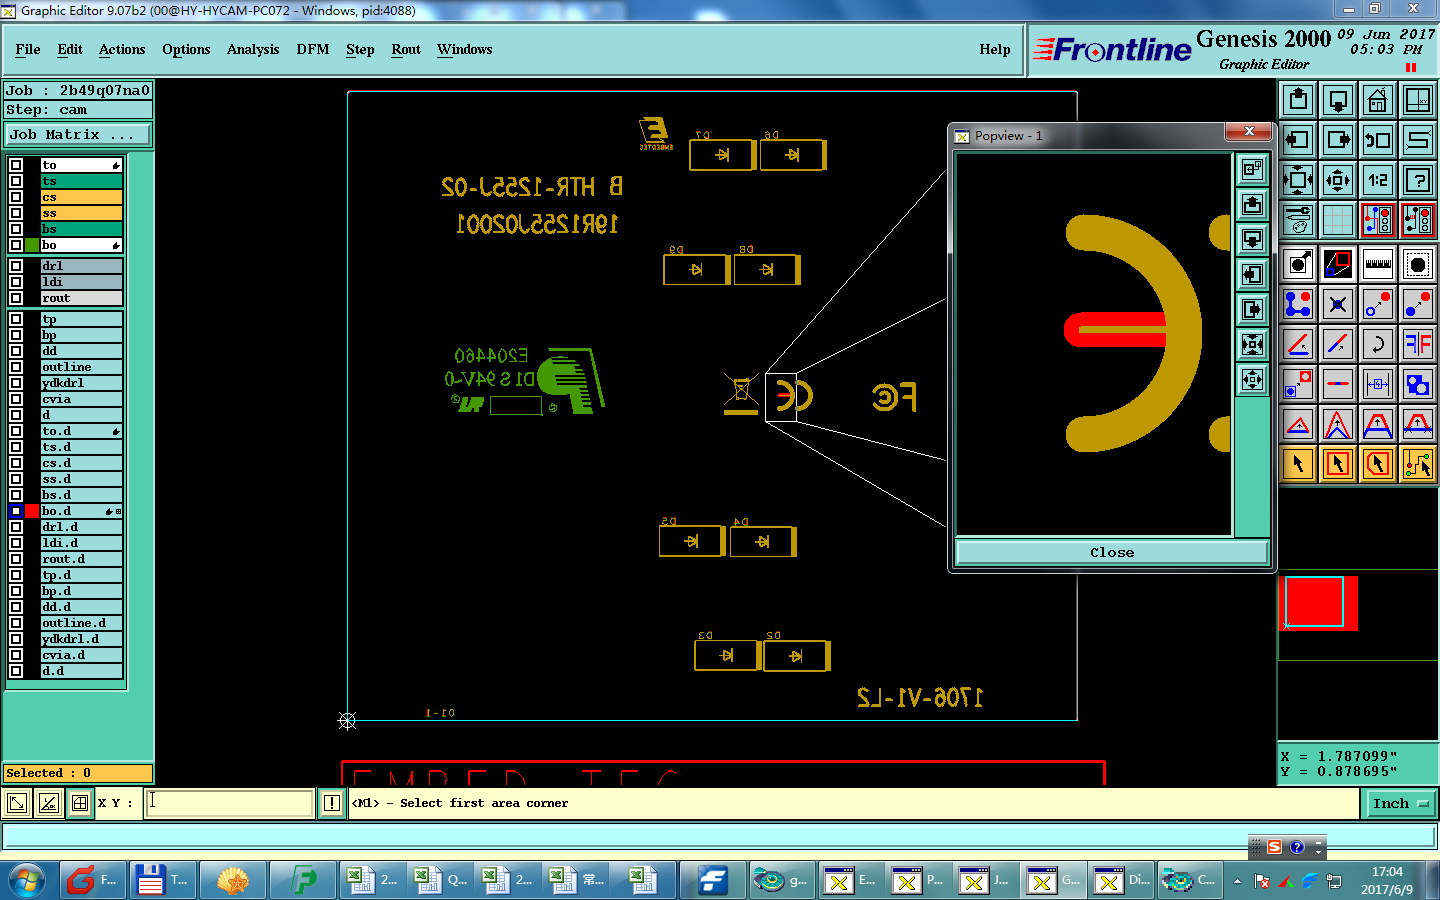Viewport: 1440px width, 900px height.
Task: Click the red-blue angle line tool
Action: click(x=1298, y=344)
